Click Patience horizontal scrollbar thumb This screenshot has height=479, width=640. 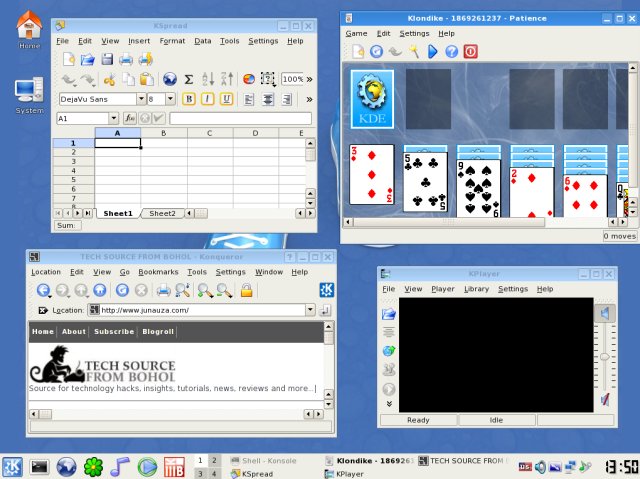[449, 222]
